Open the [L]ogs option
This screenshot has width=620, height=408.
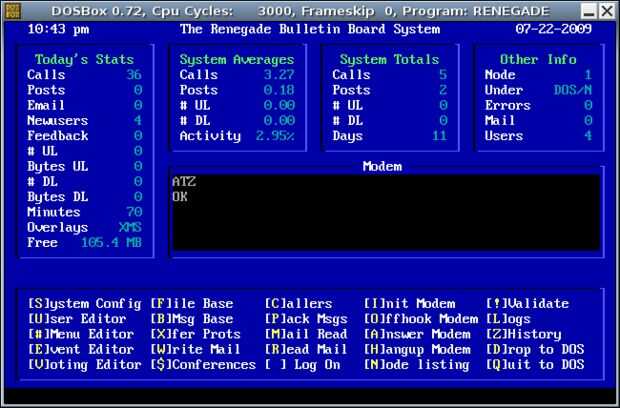[508, 319]
